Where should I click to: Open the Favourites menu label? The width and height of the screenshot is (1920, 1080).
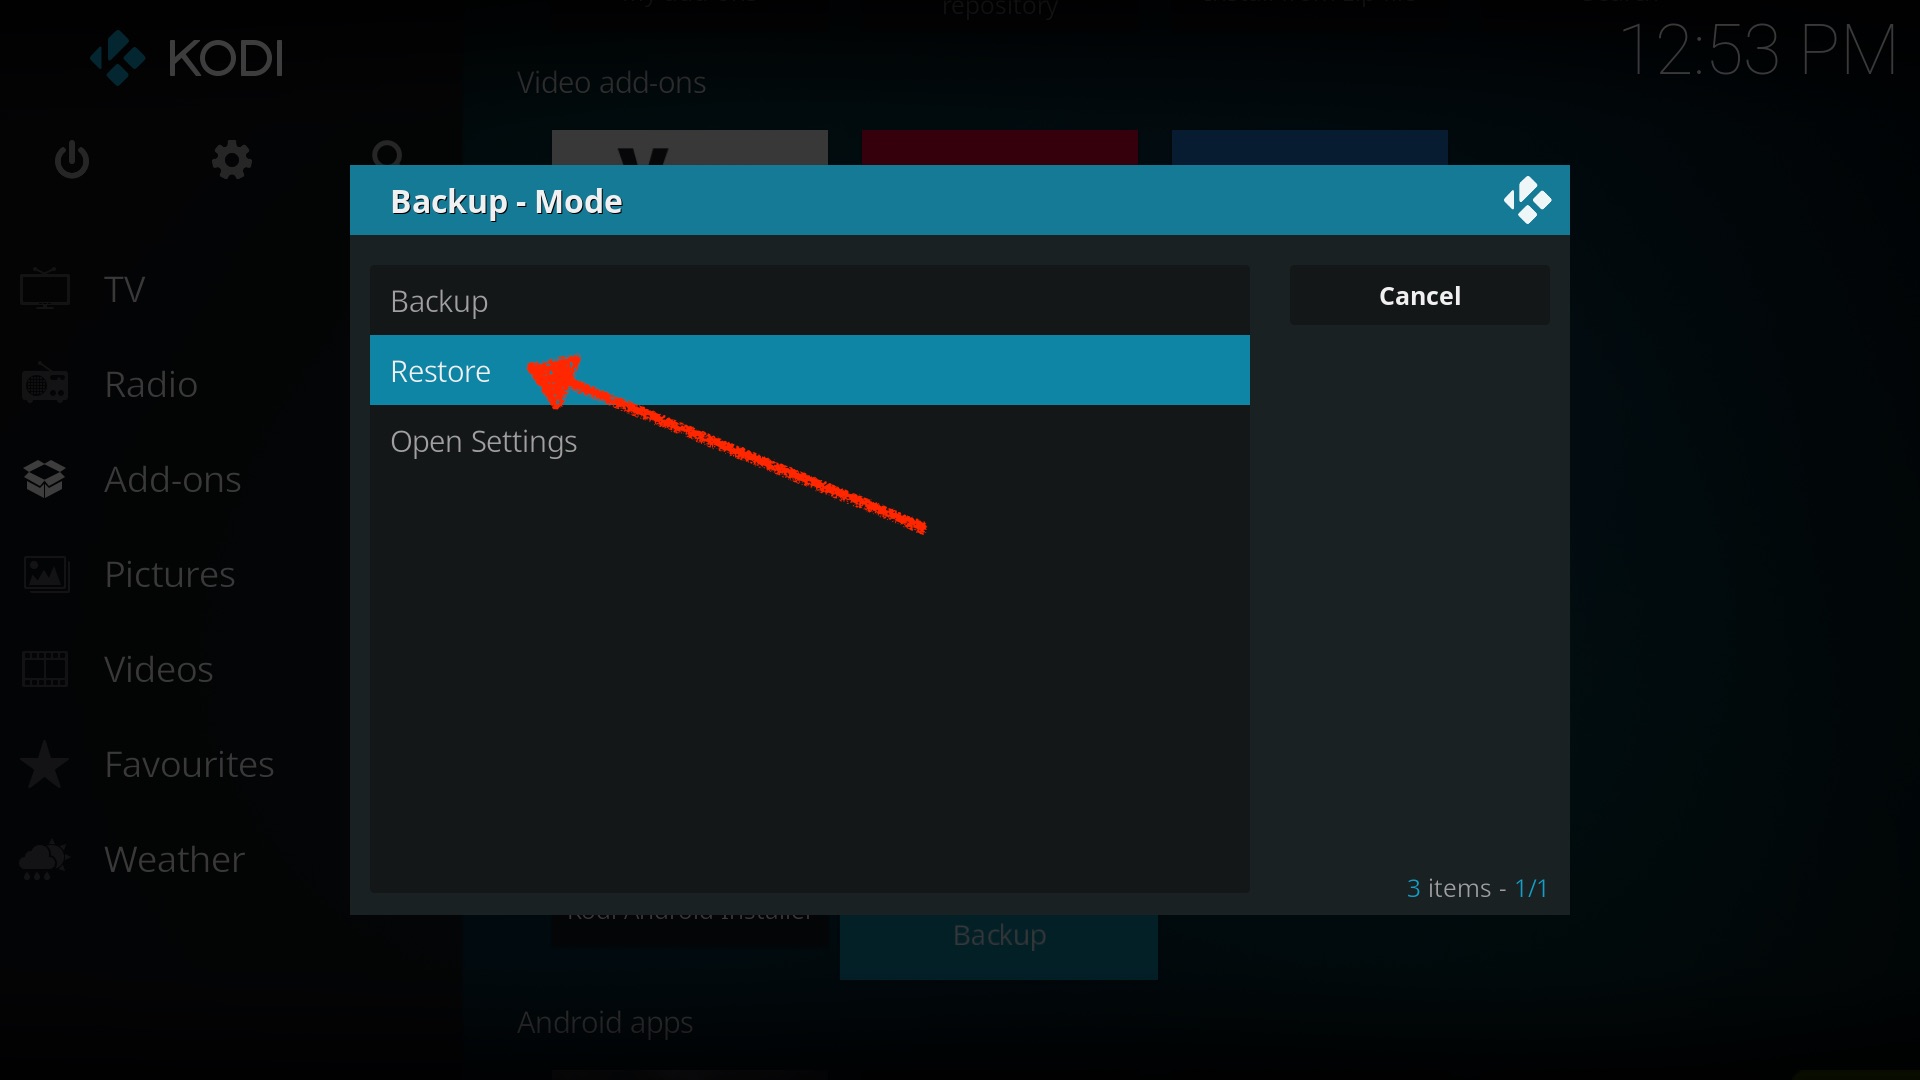point(189,765)
